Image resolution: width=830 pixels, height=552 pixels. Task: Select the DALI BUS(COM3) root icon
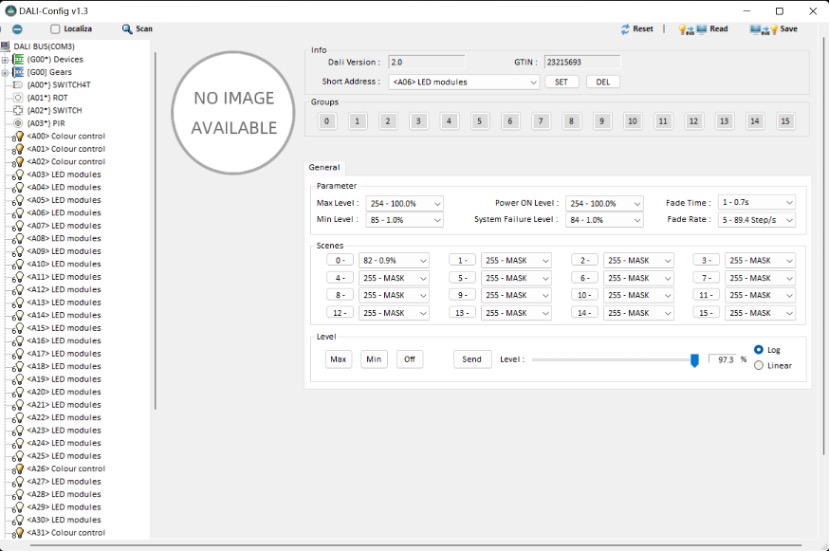(5, 47)
